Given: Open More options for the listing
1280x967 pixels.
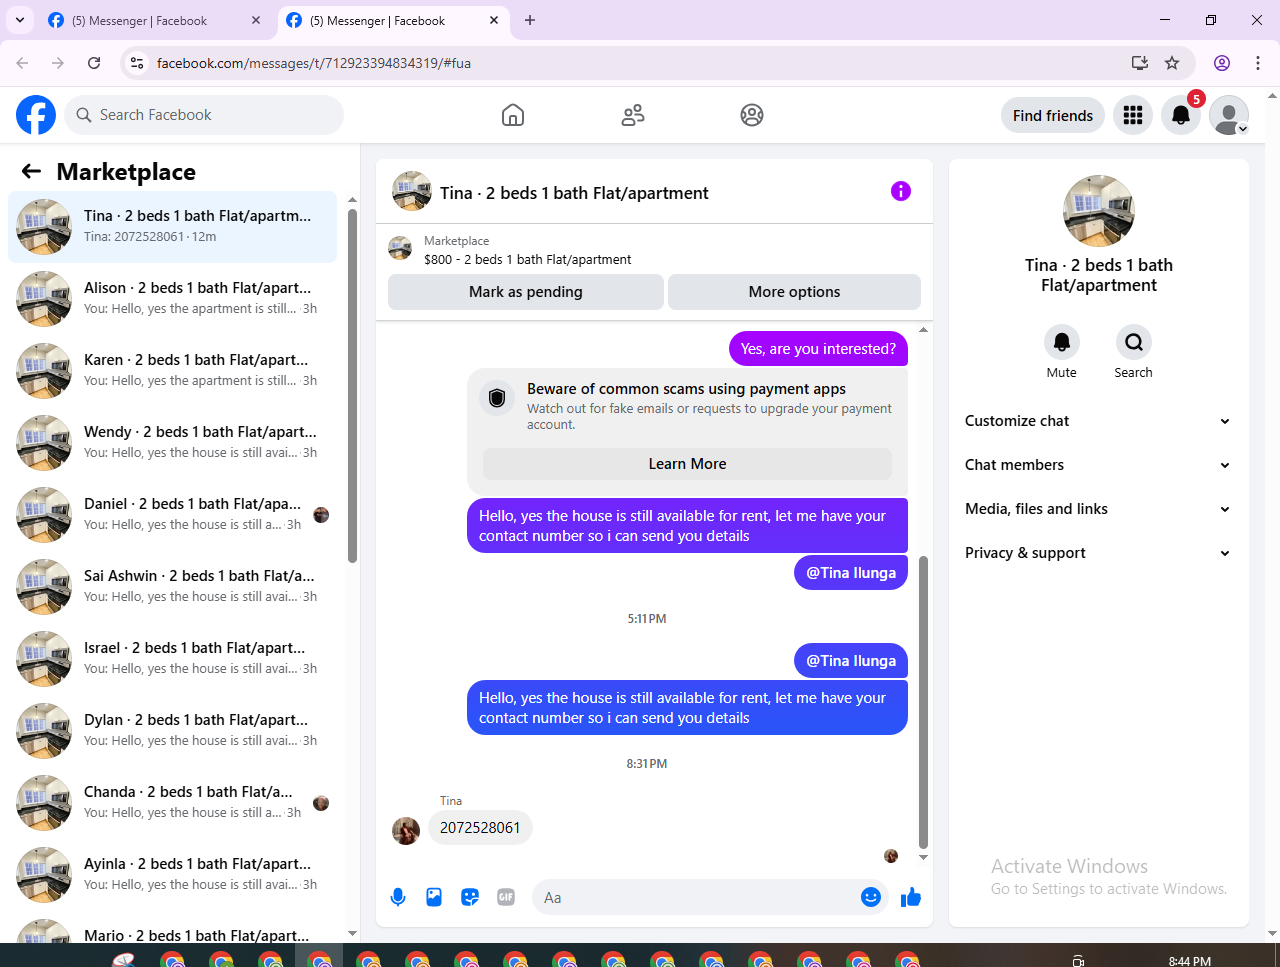Looking at the screenshot, I should [794, 292].
